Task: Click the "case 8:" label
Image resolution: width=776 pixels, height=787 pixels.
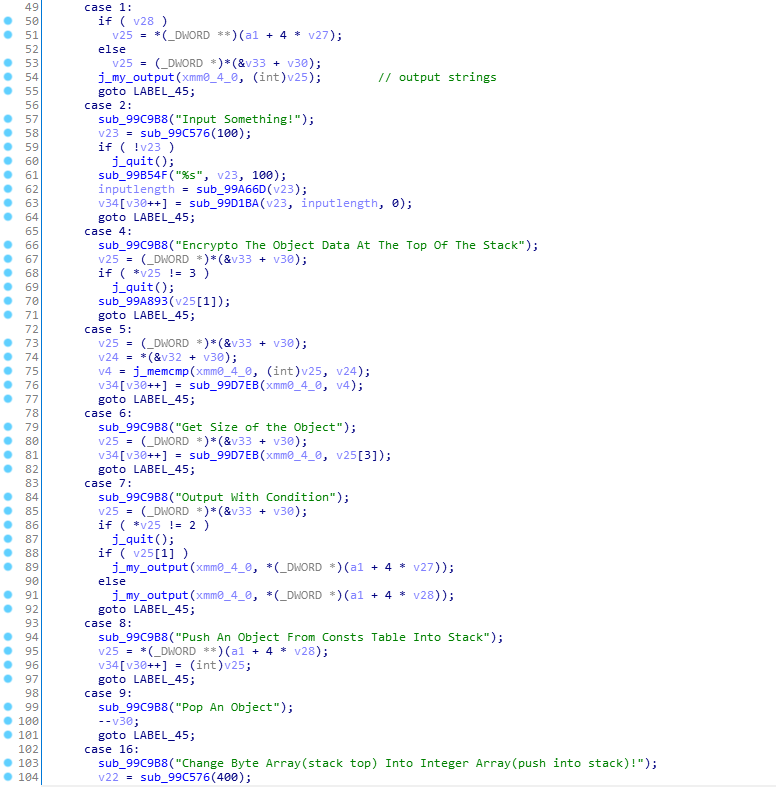Action: coord(108,623)
